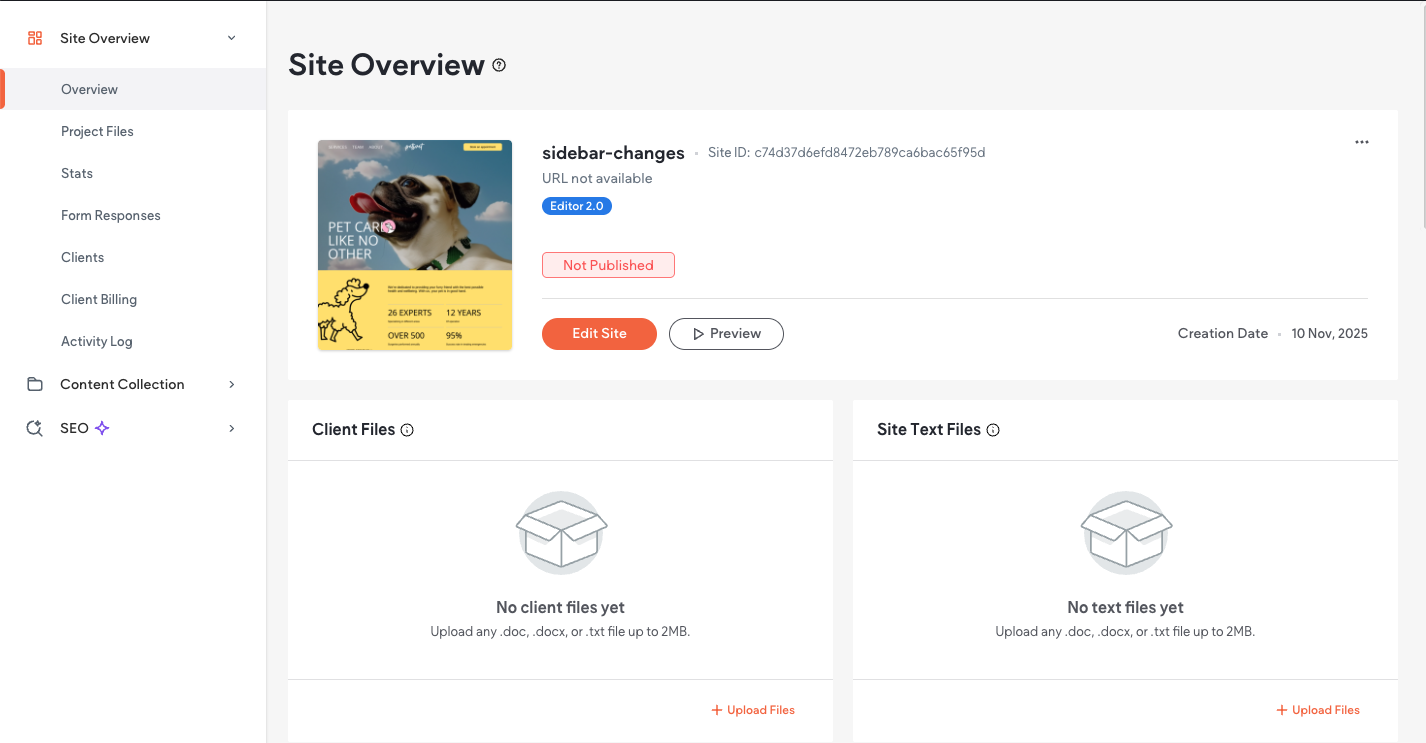Open the help icon beside Site Overview title
Viewport: 1426px width, 743px height.
click(x=499, y=65)
